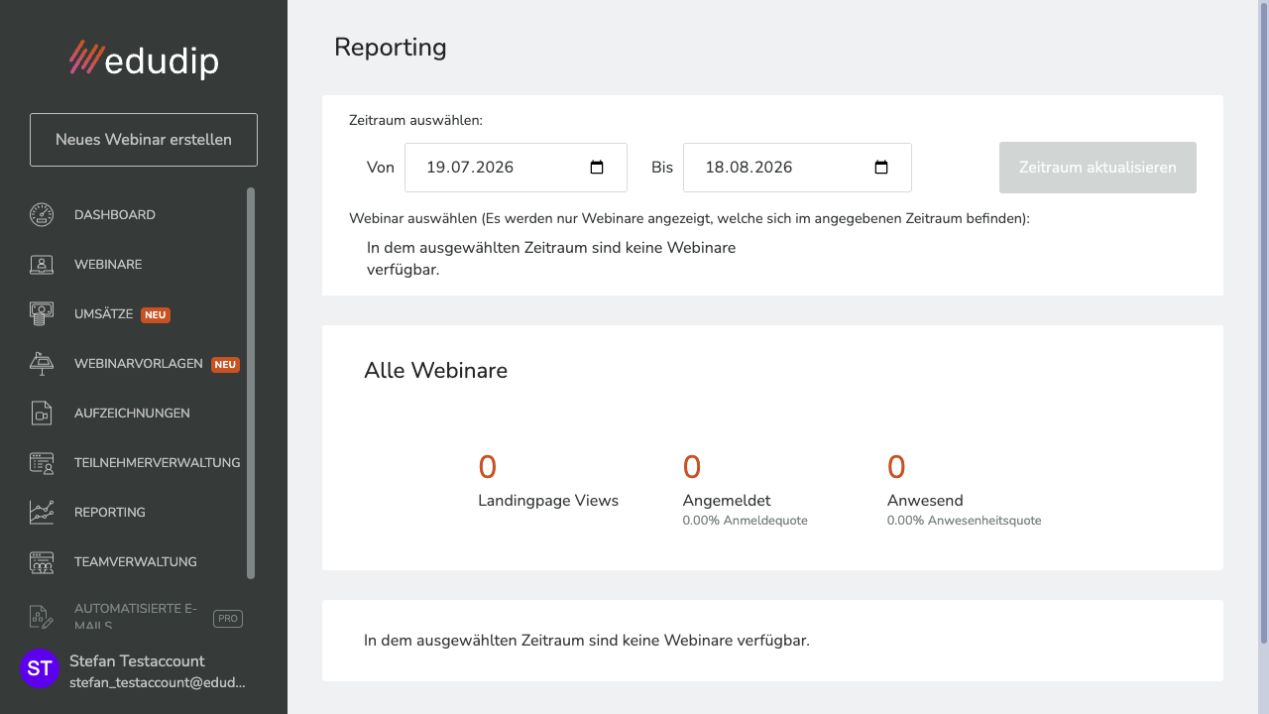Click the Teamverwaltung team icon
Image resolution: width=1269 pixels, height=714 pixels.
pos(40,561)
